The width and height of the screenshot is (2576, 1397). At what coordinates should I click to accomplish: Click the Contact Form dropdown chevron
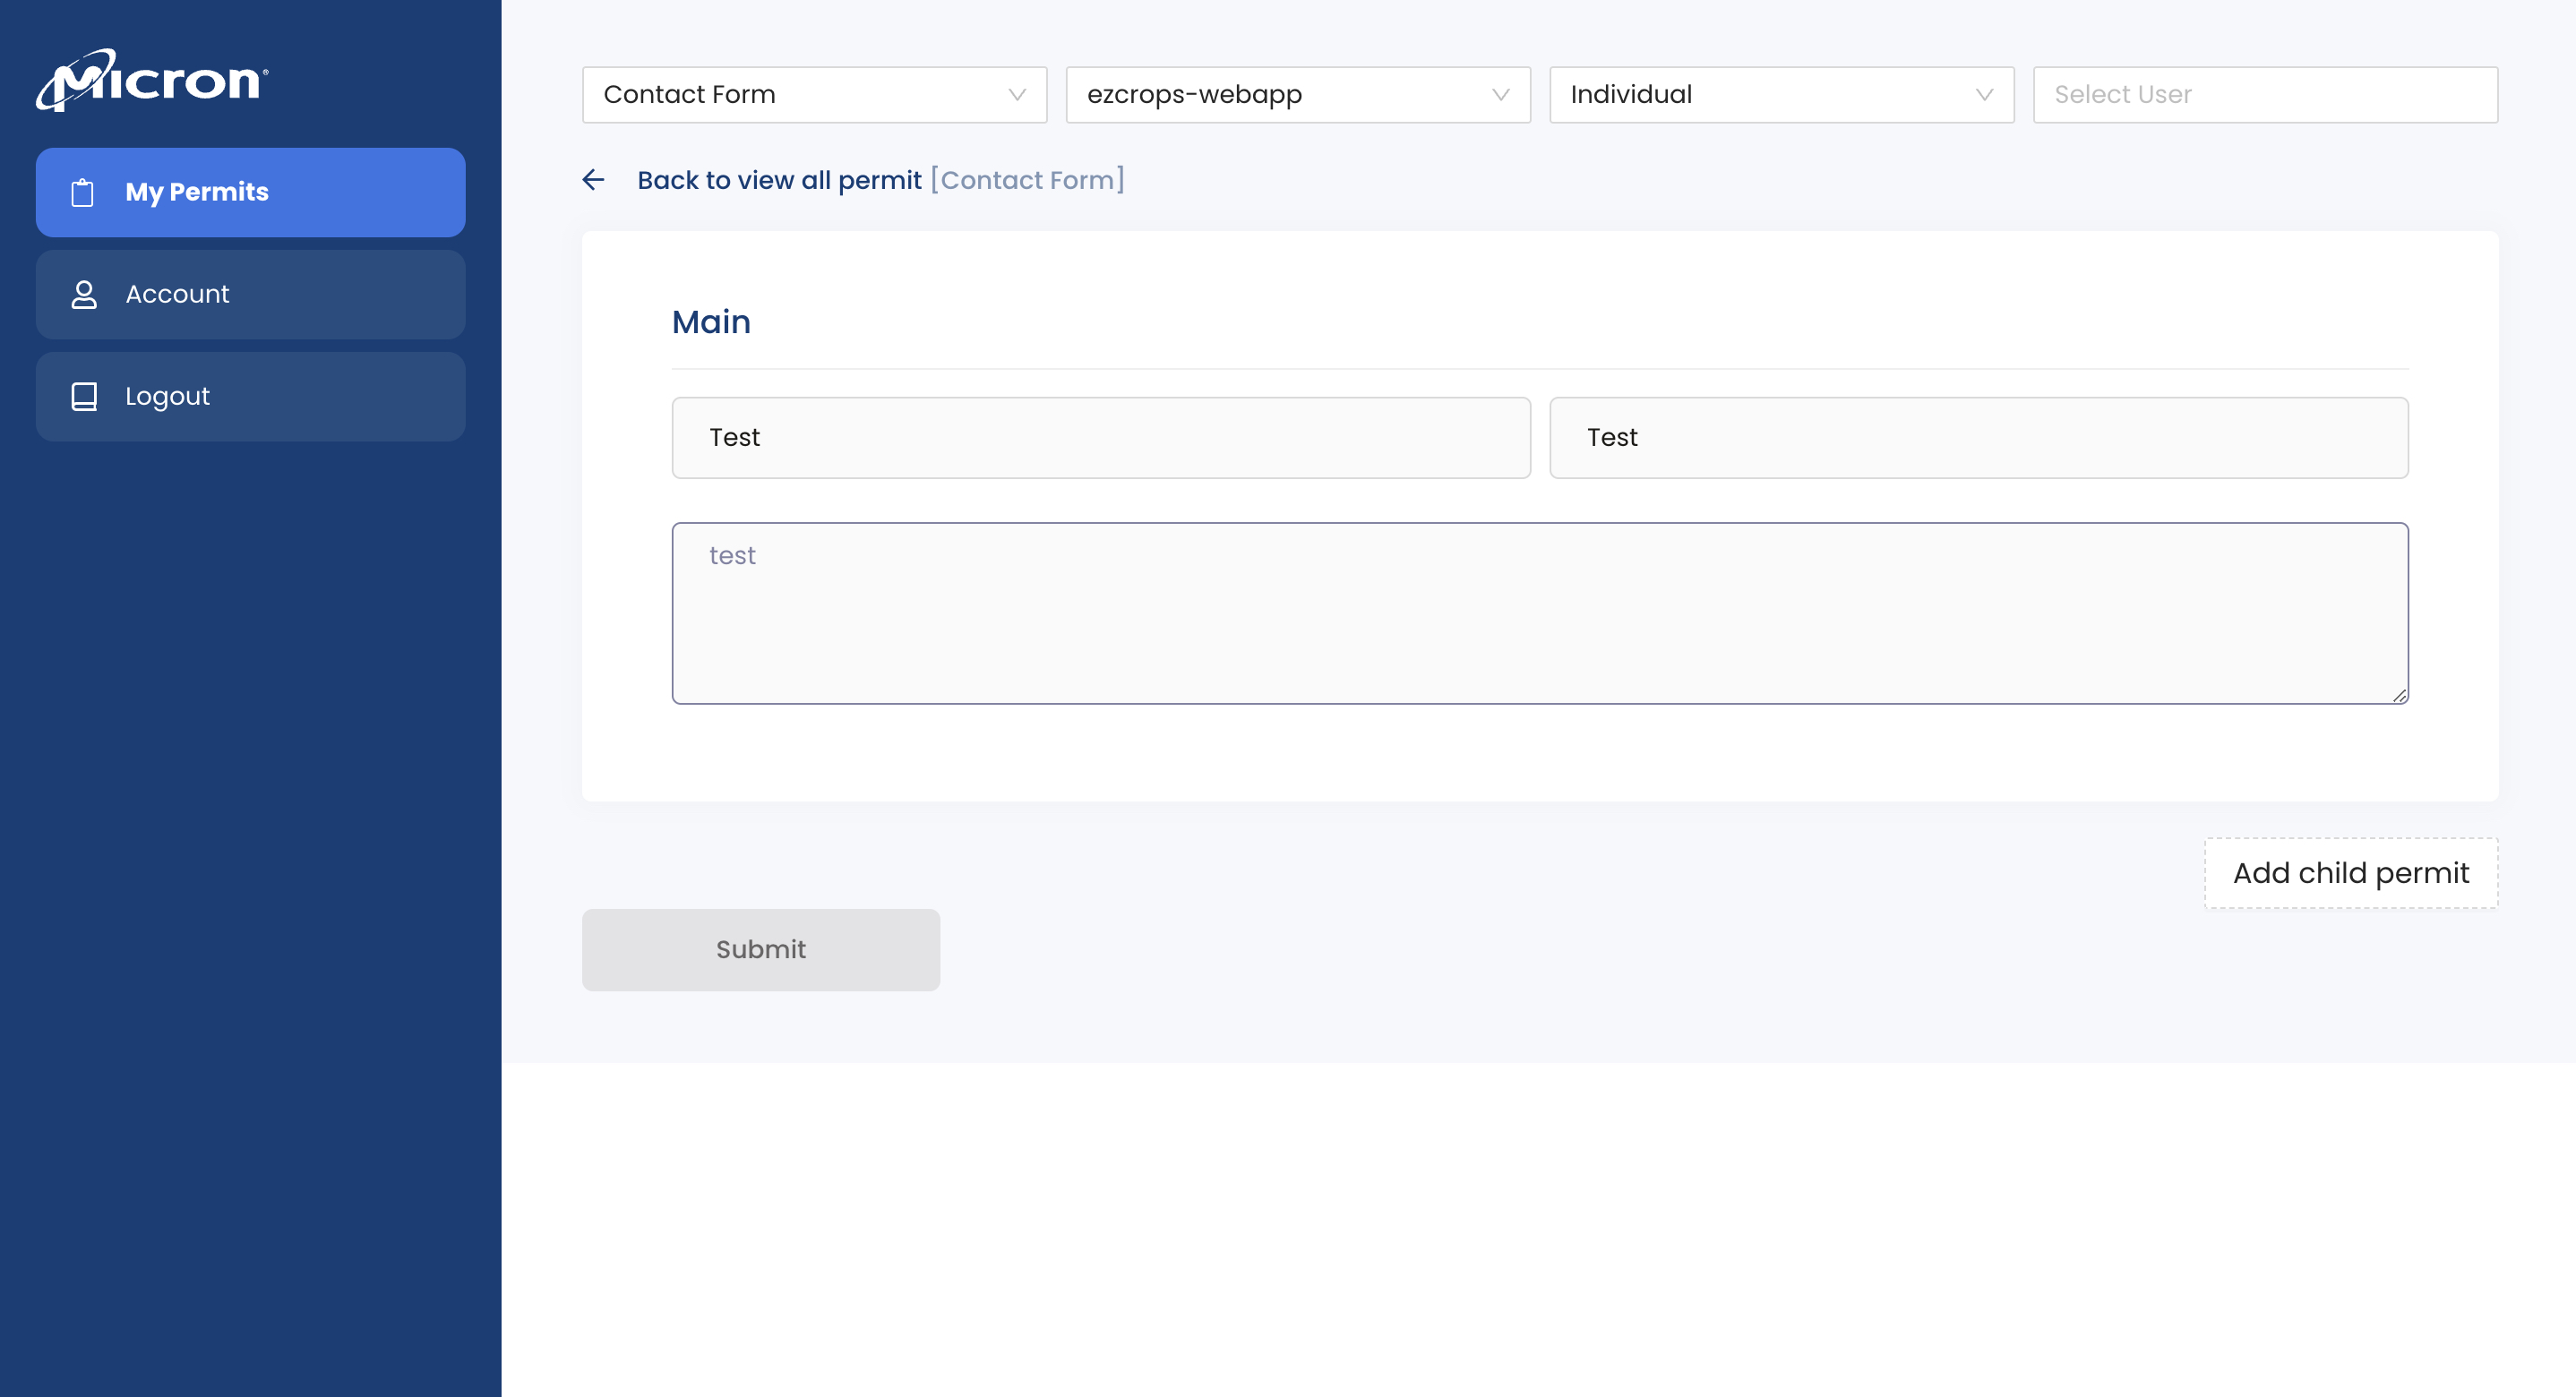coord(1017,95)
